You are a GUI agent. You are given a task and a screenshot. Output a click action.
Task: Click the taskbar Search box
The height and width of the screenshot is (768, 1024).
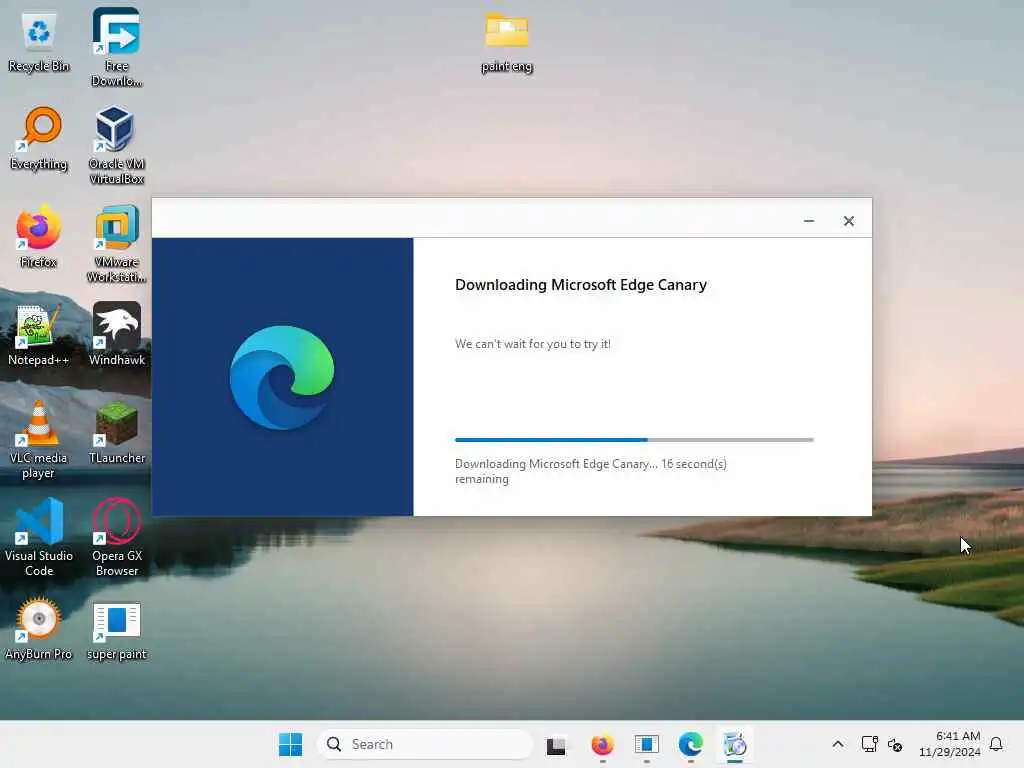pos(425,744)
